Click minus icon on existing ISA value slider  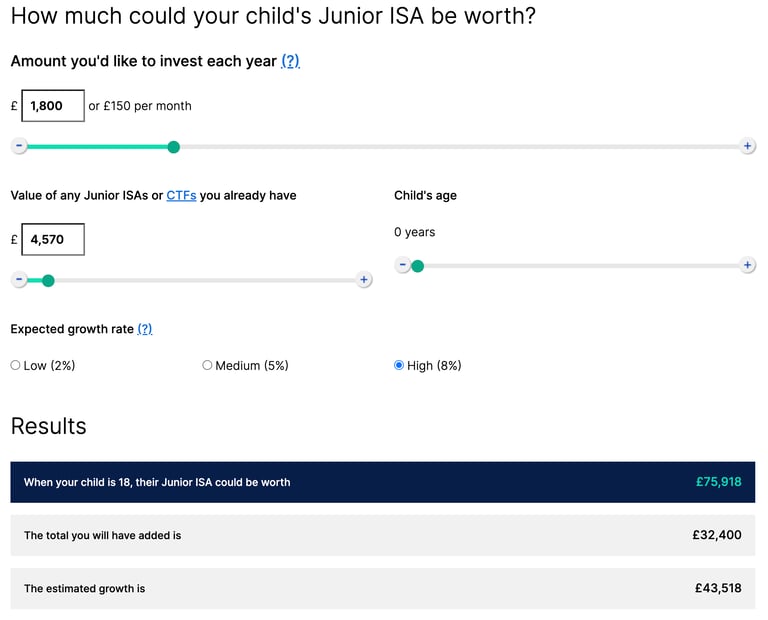point(19,280)
